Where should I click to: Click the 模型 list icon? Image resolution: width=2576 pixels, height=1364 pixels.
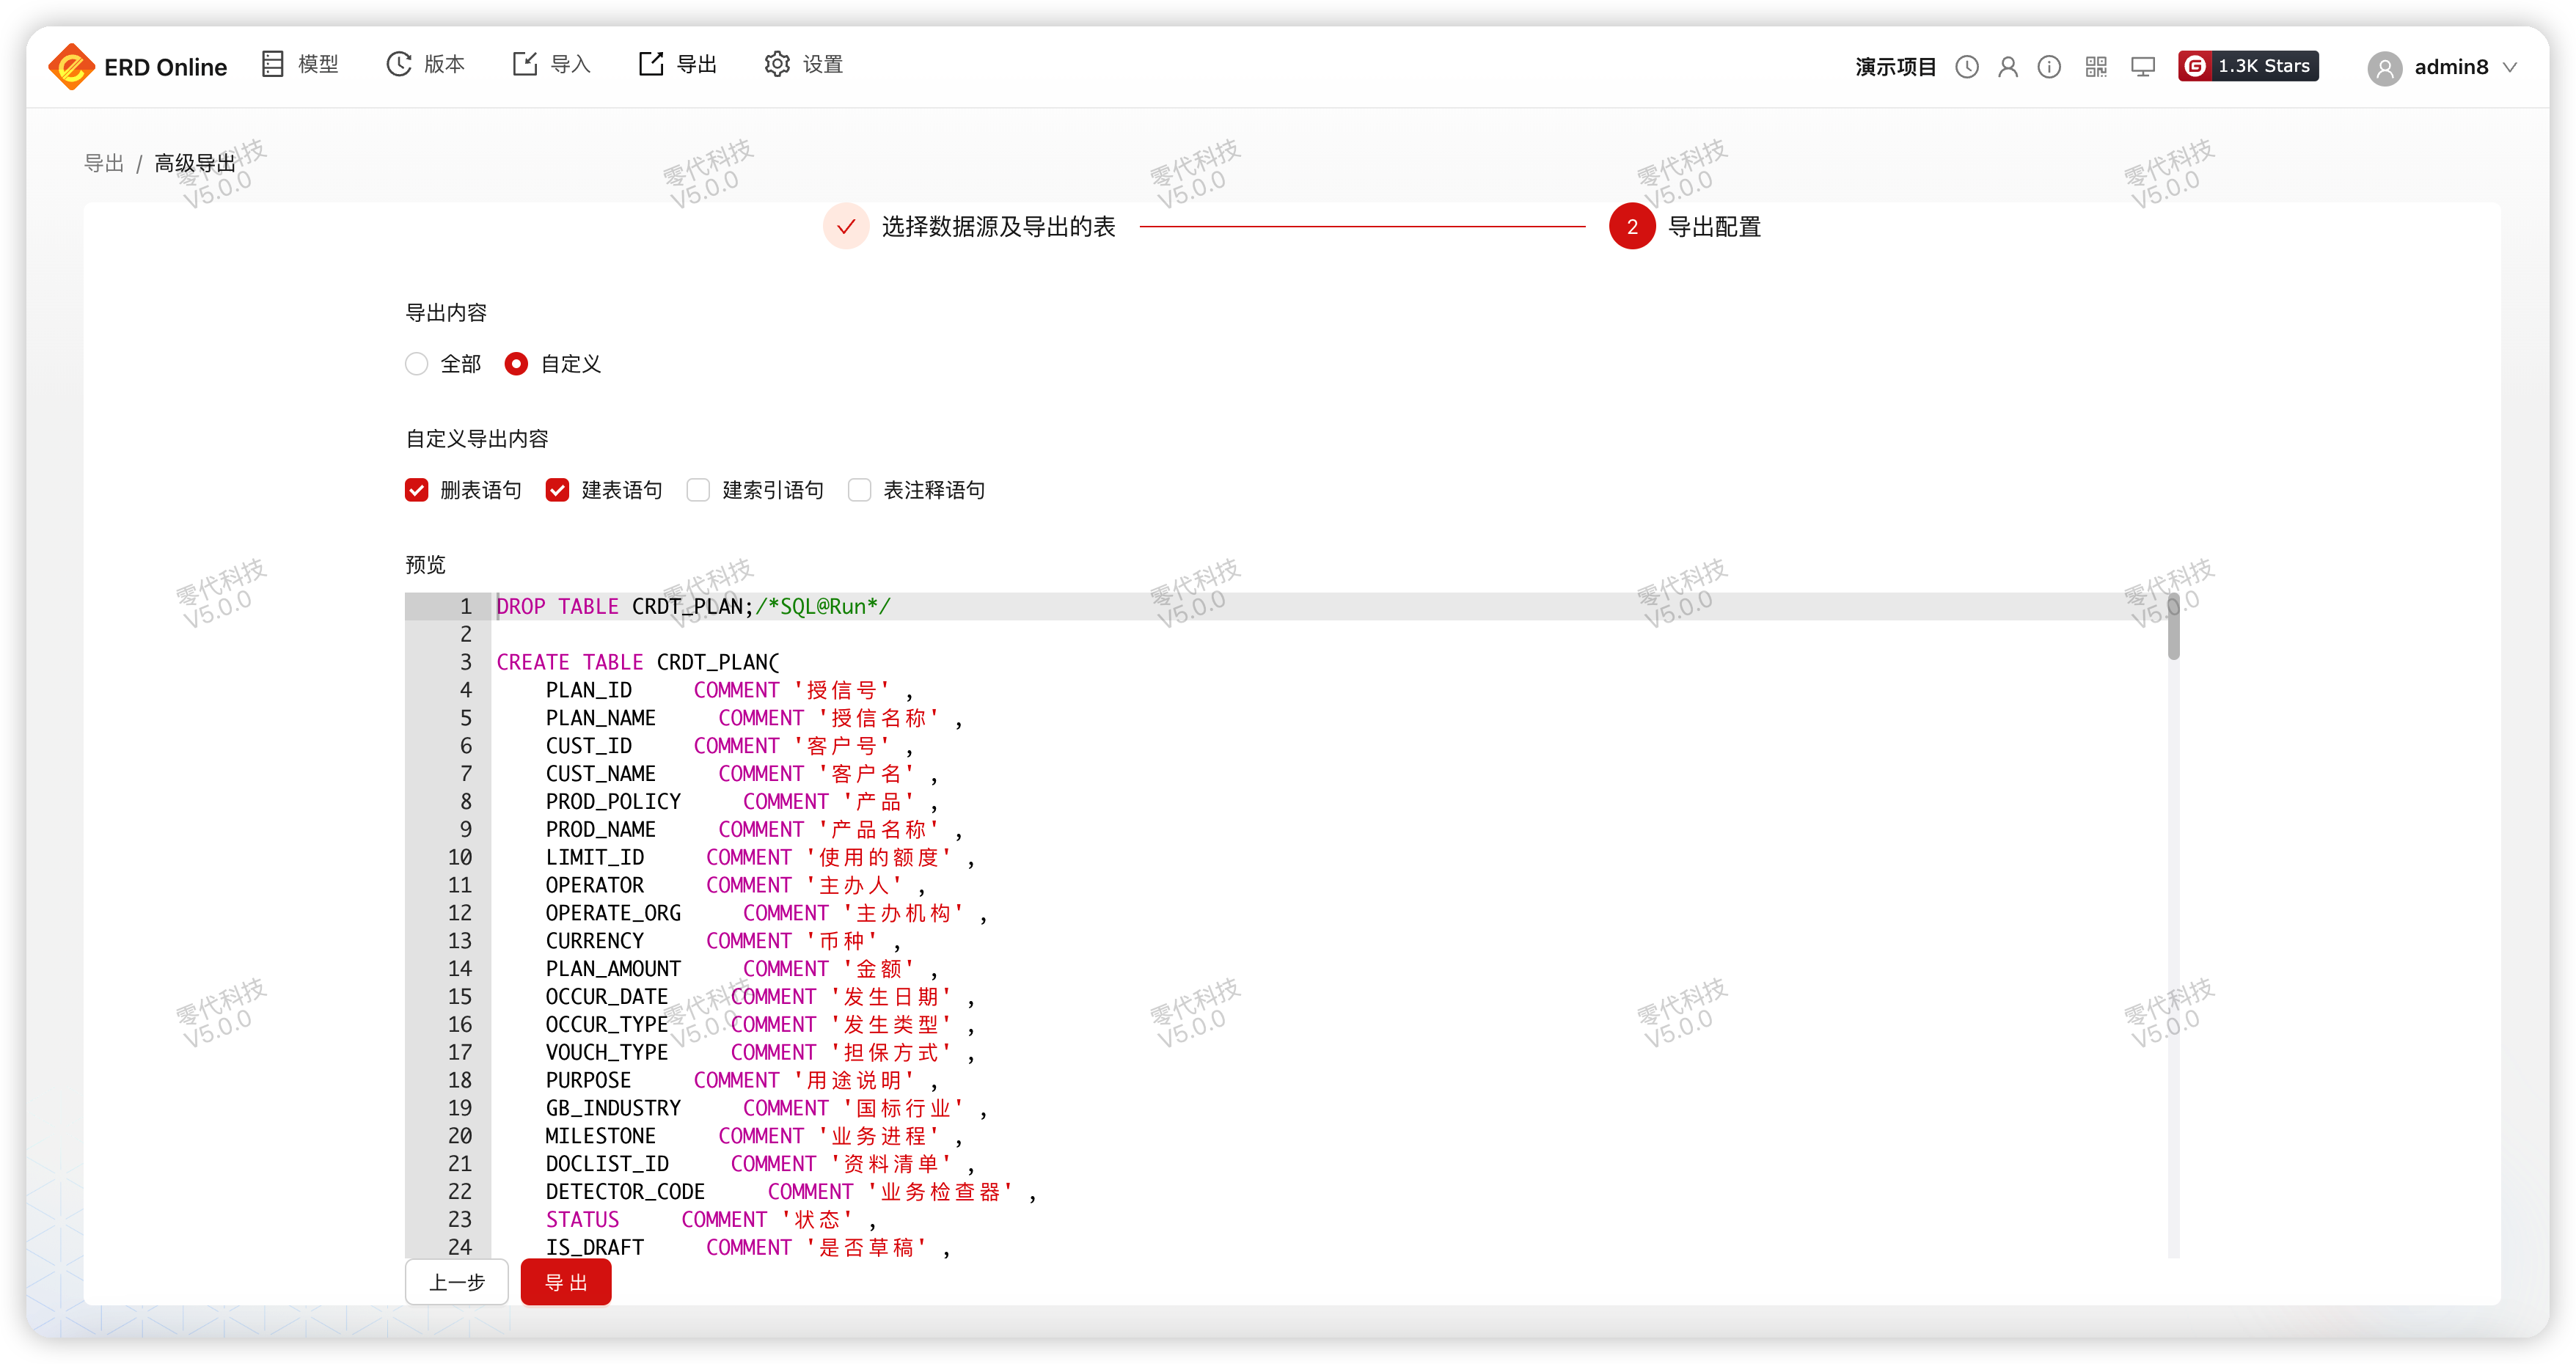point(273,64)
